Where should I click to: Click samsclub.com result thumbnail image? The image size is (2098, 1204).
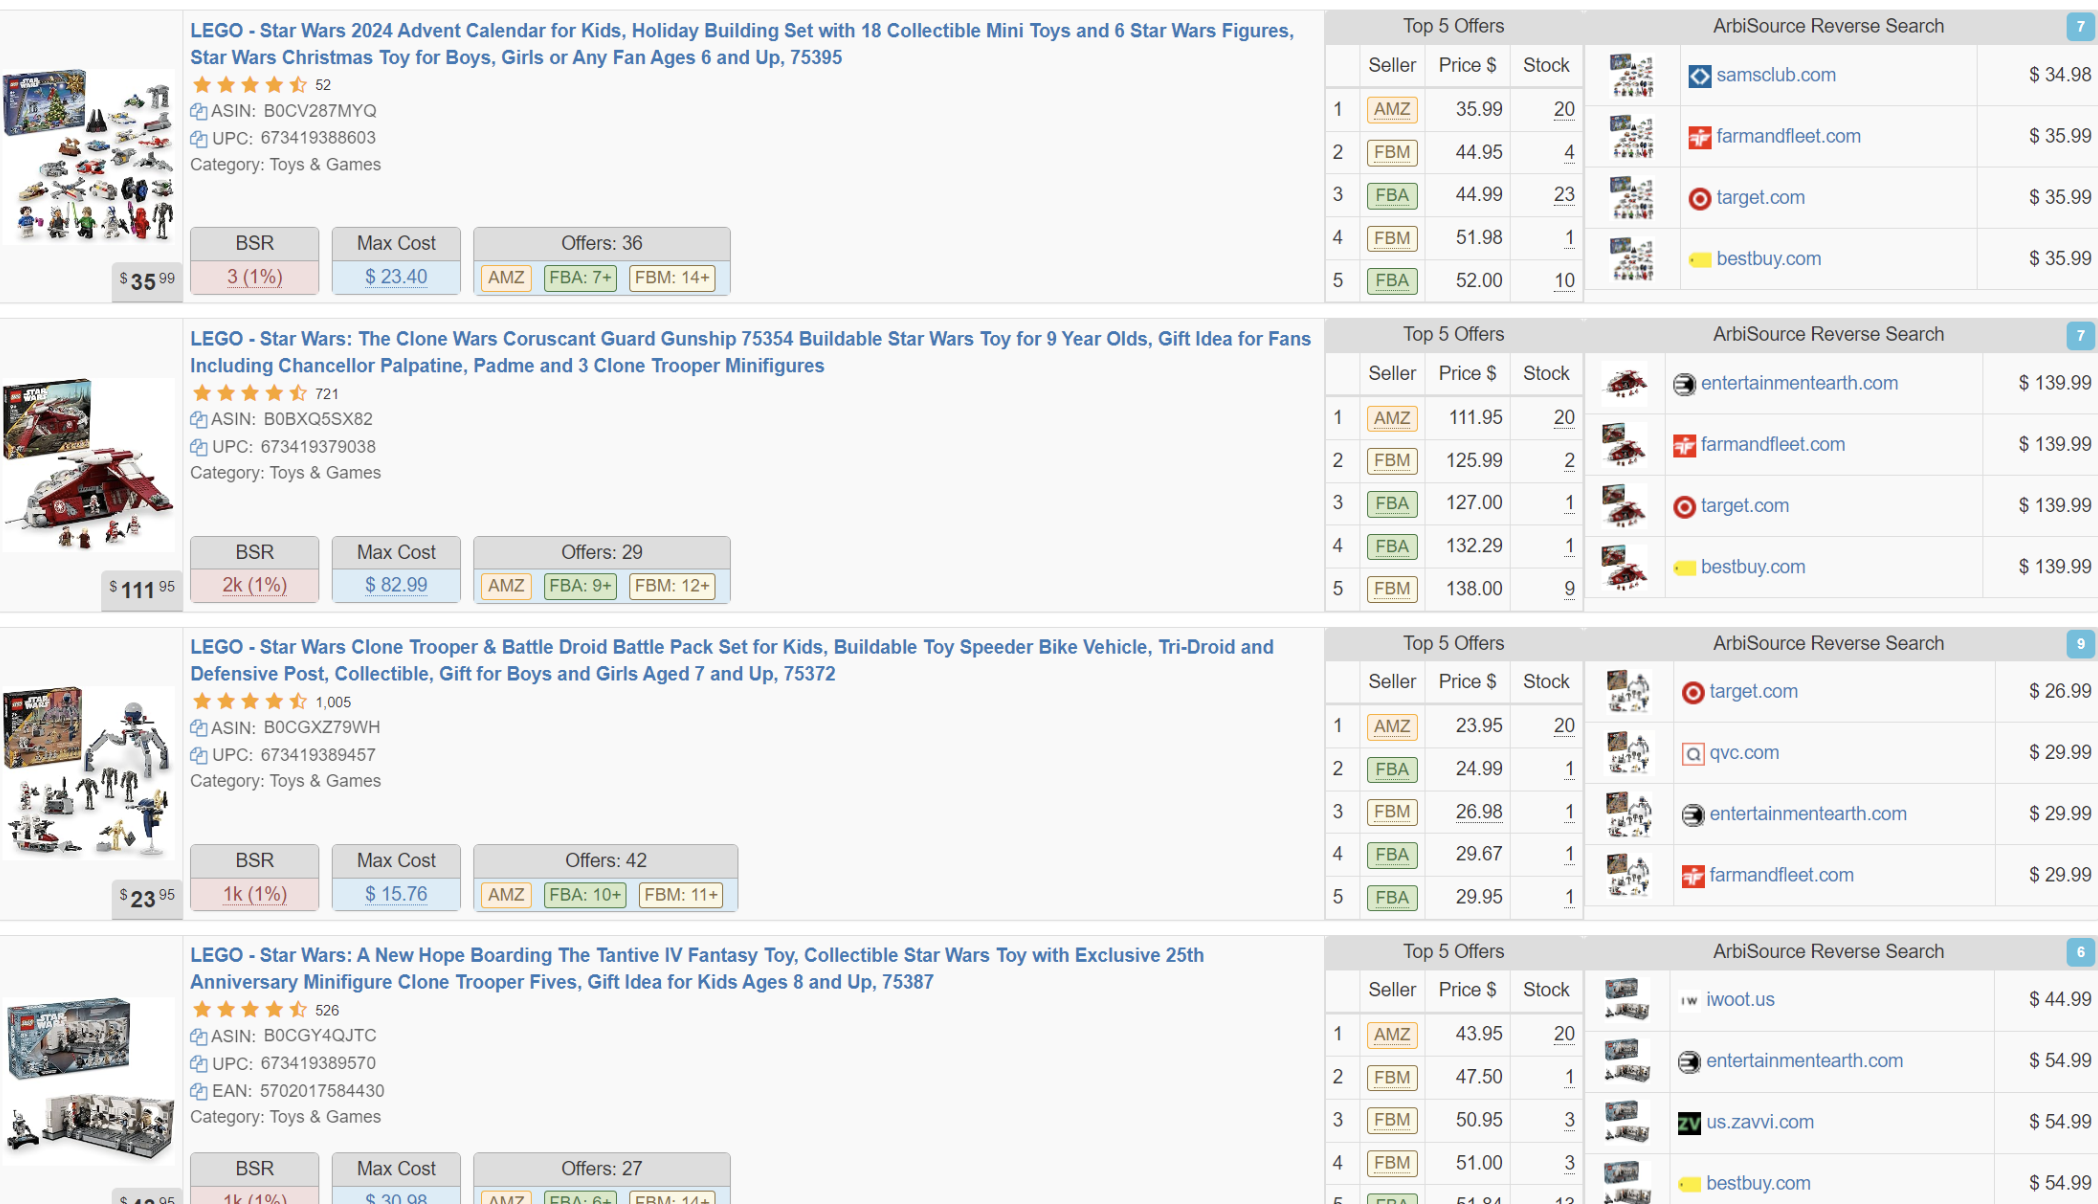click(1631, 75)
